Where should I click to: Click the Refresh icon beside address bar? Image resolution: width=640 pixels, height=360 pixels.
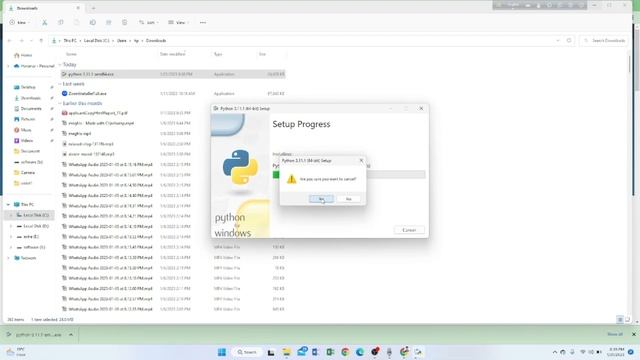569,40
